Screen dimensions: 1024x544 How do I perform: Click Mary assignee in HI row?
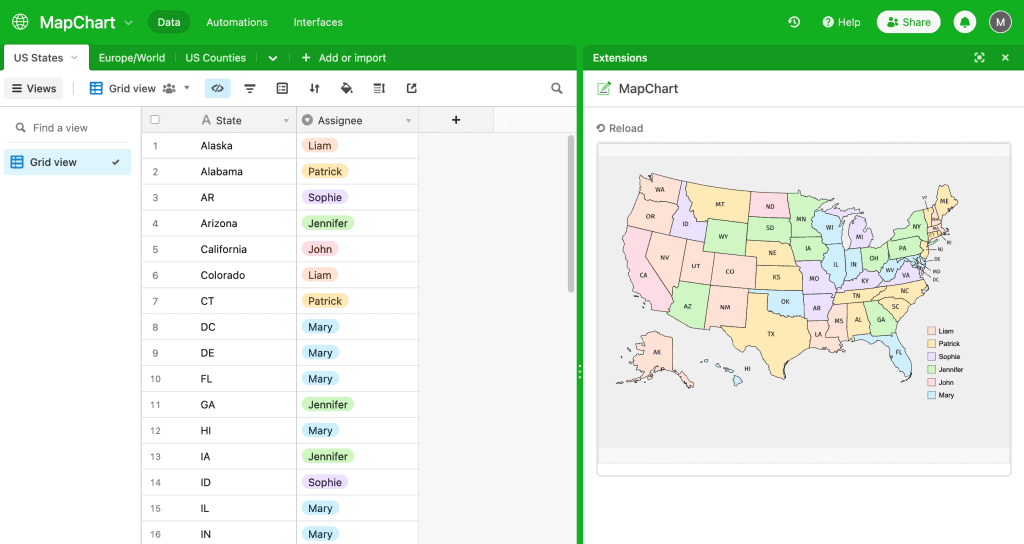(320, 430)
